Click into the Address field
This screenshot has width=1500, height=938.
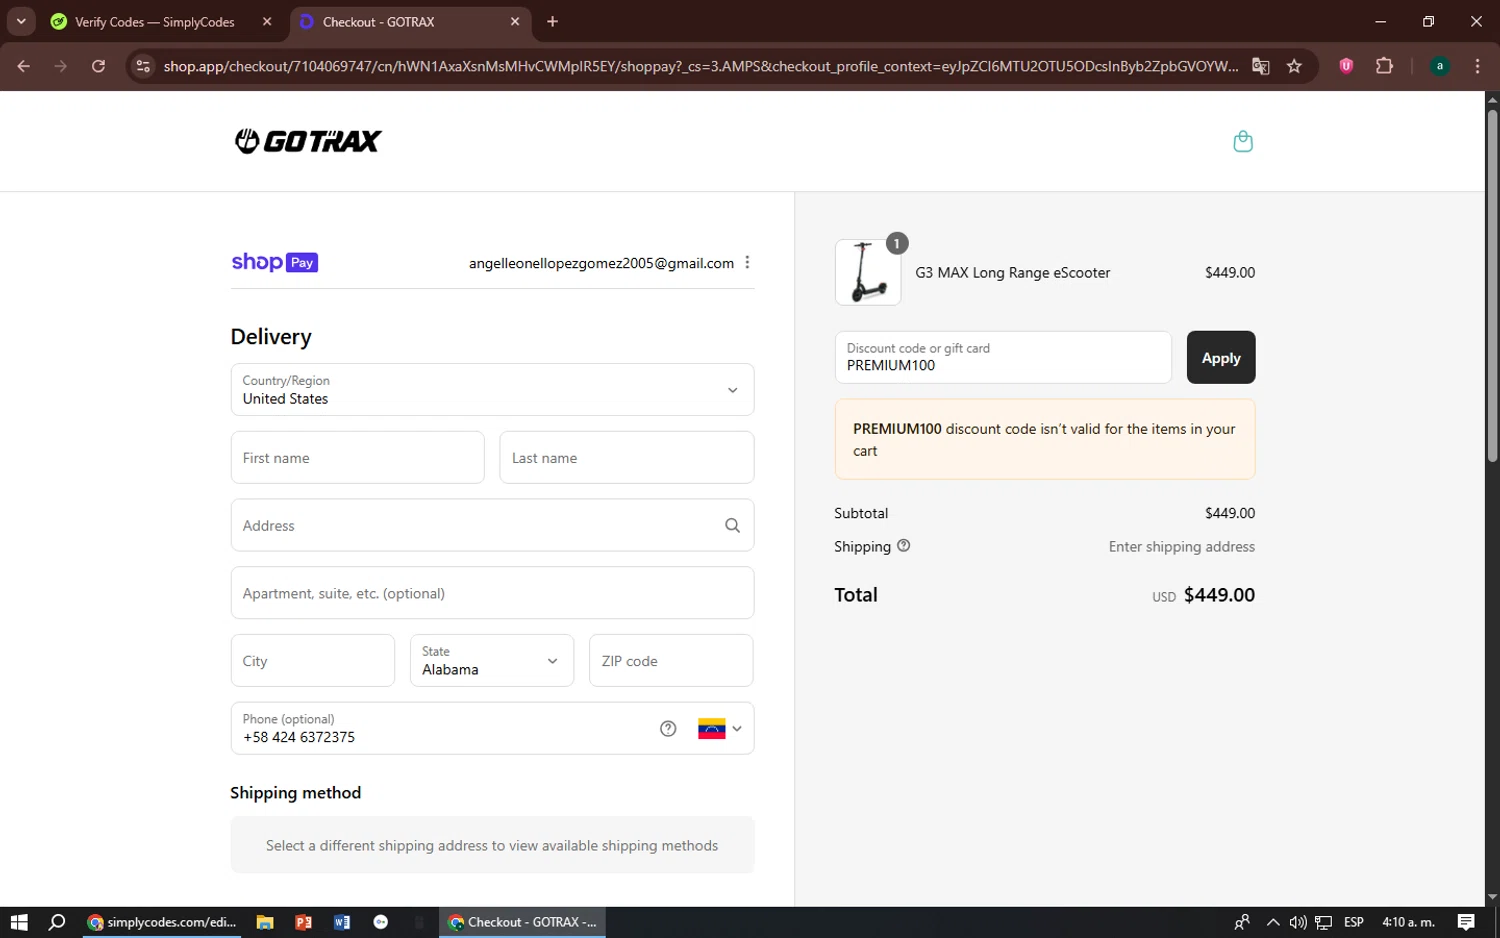492,525
